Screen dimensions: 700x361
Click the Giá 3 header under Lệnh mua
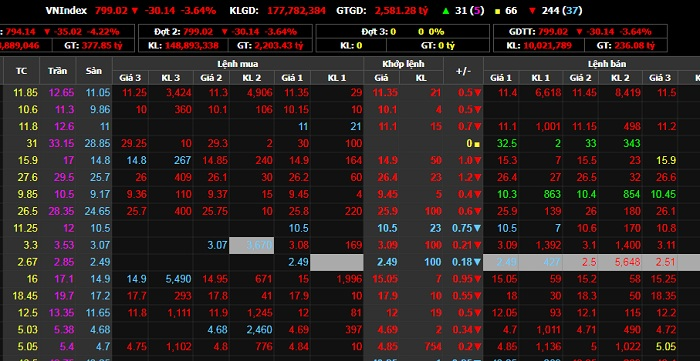(x=130, y=78)
